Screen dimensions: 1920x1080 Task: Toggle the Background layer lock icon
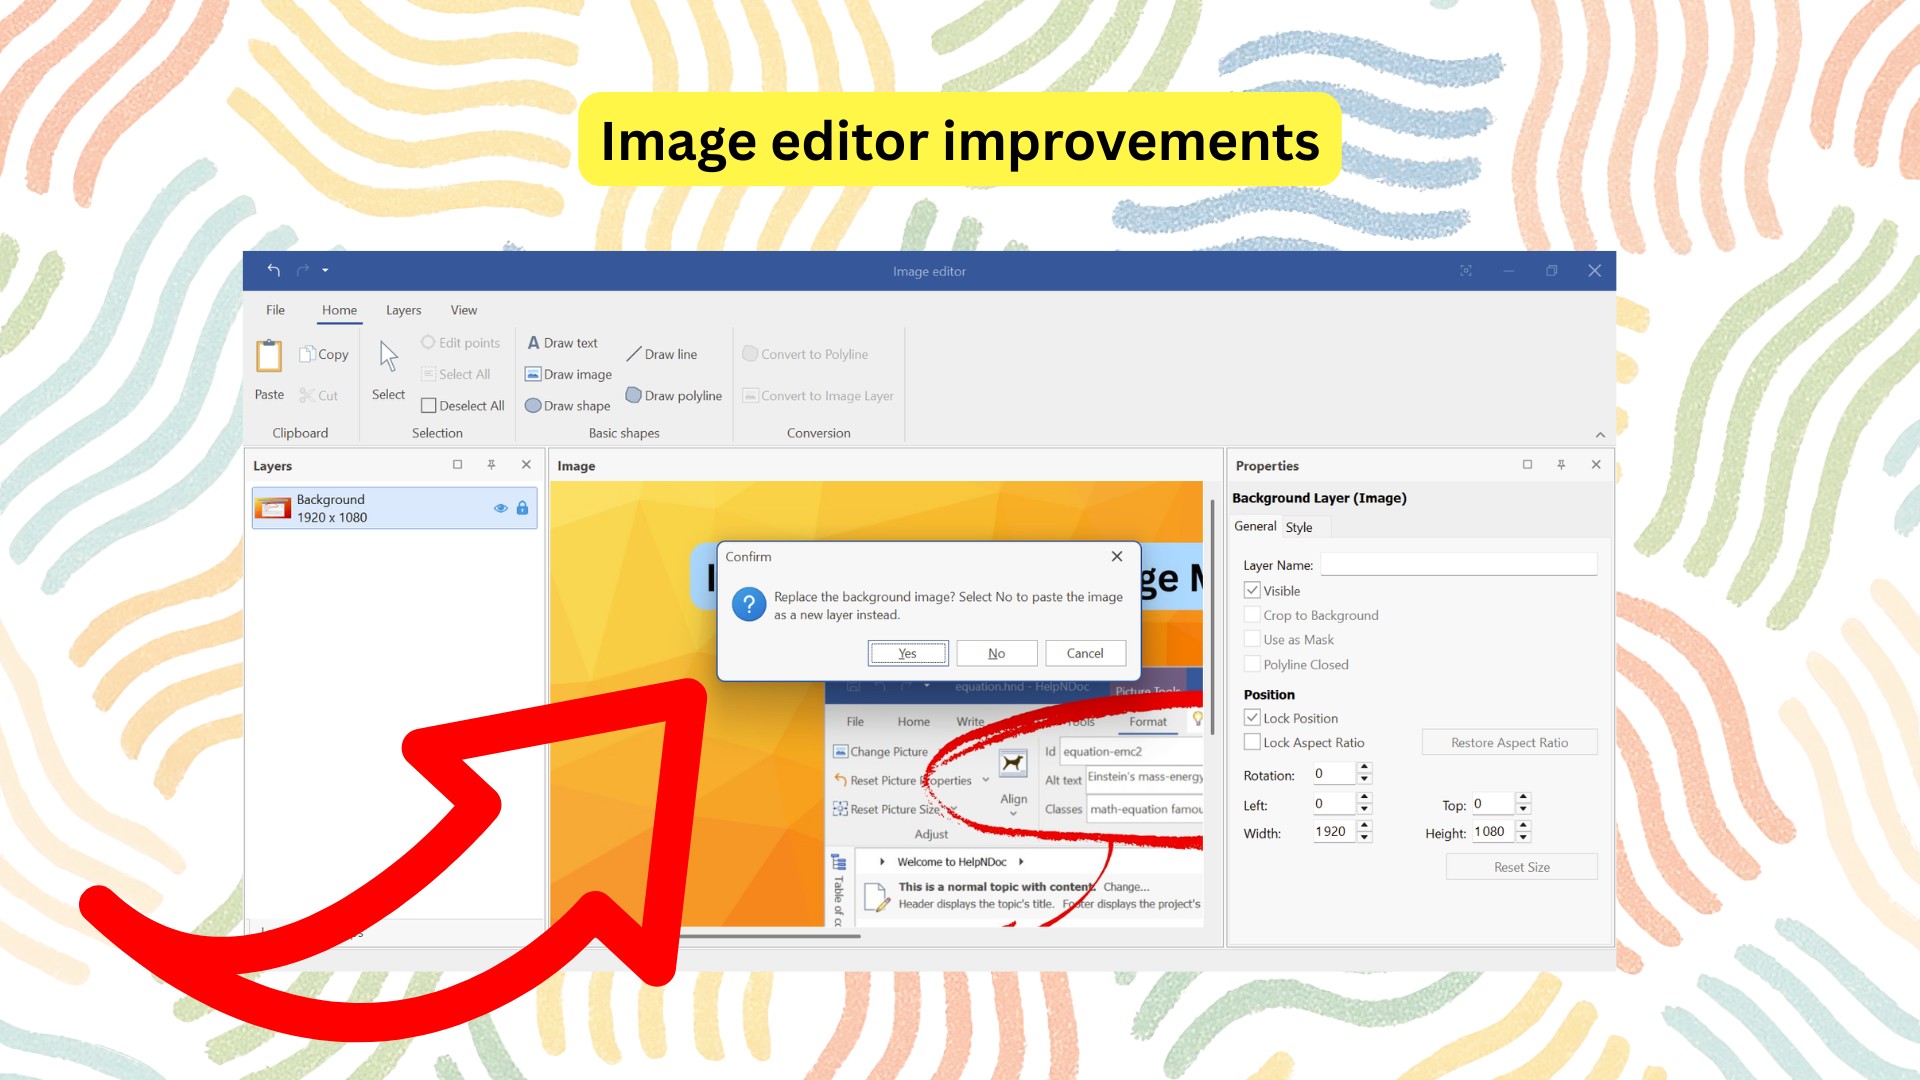tap(522, 508)
